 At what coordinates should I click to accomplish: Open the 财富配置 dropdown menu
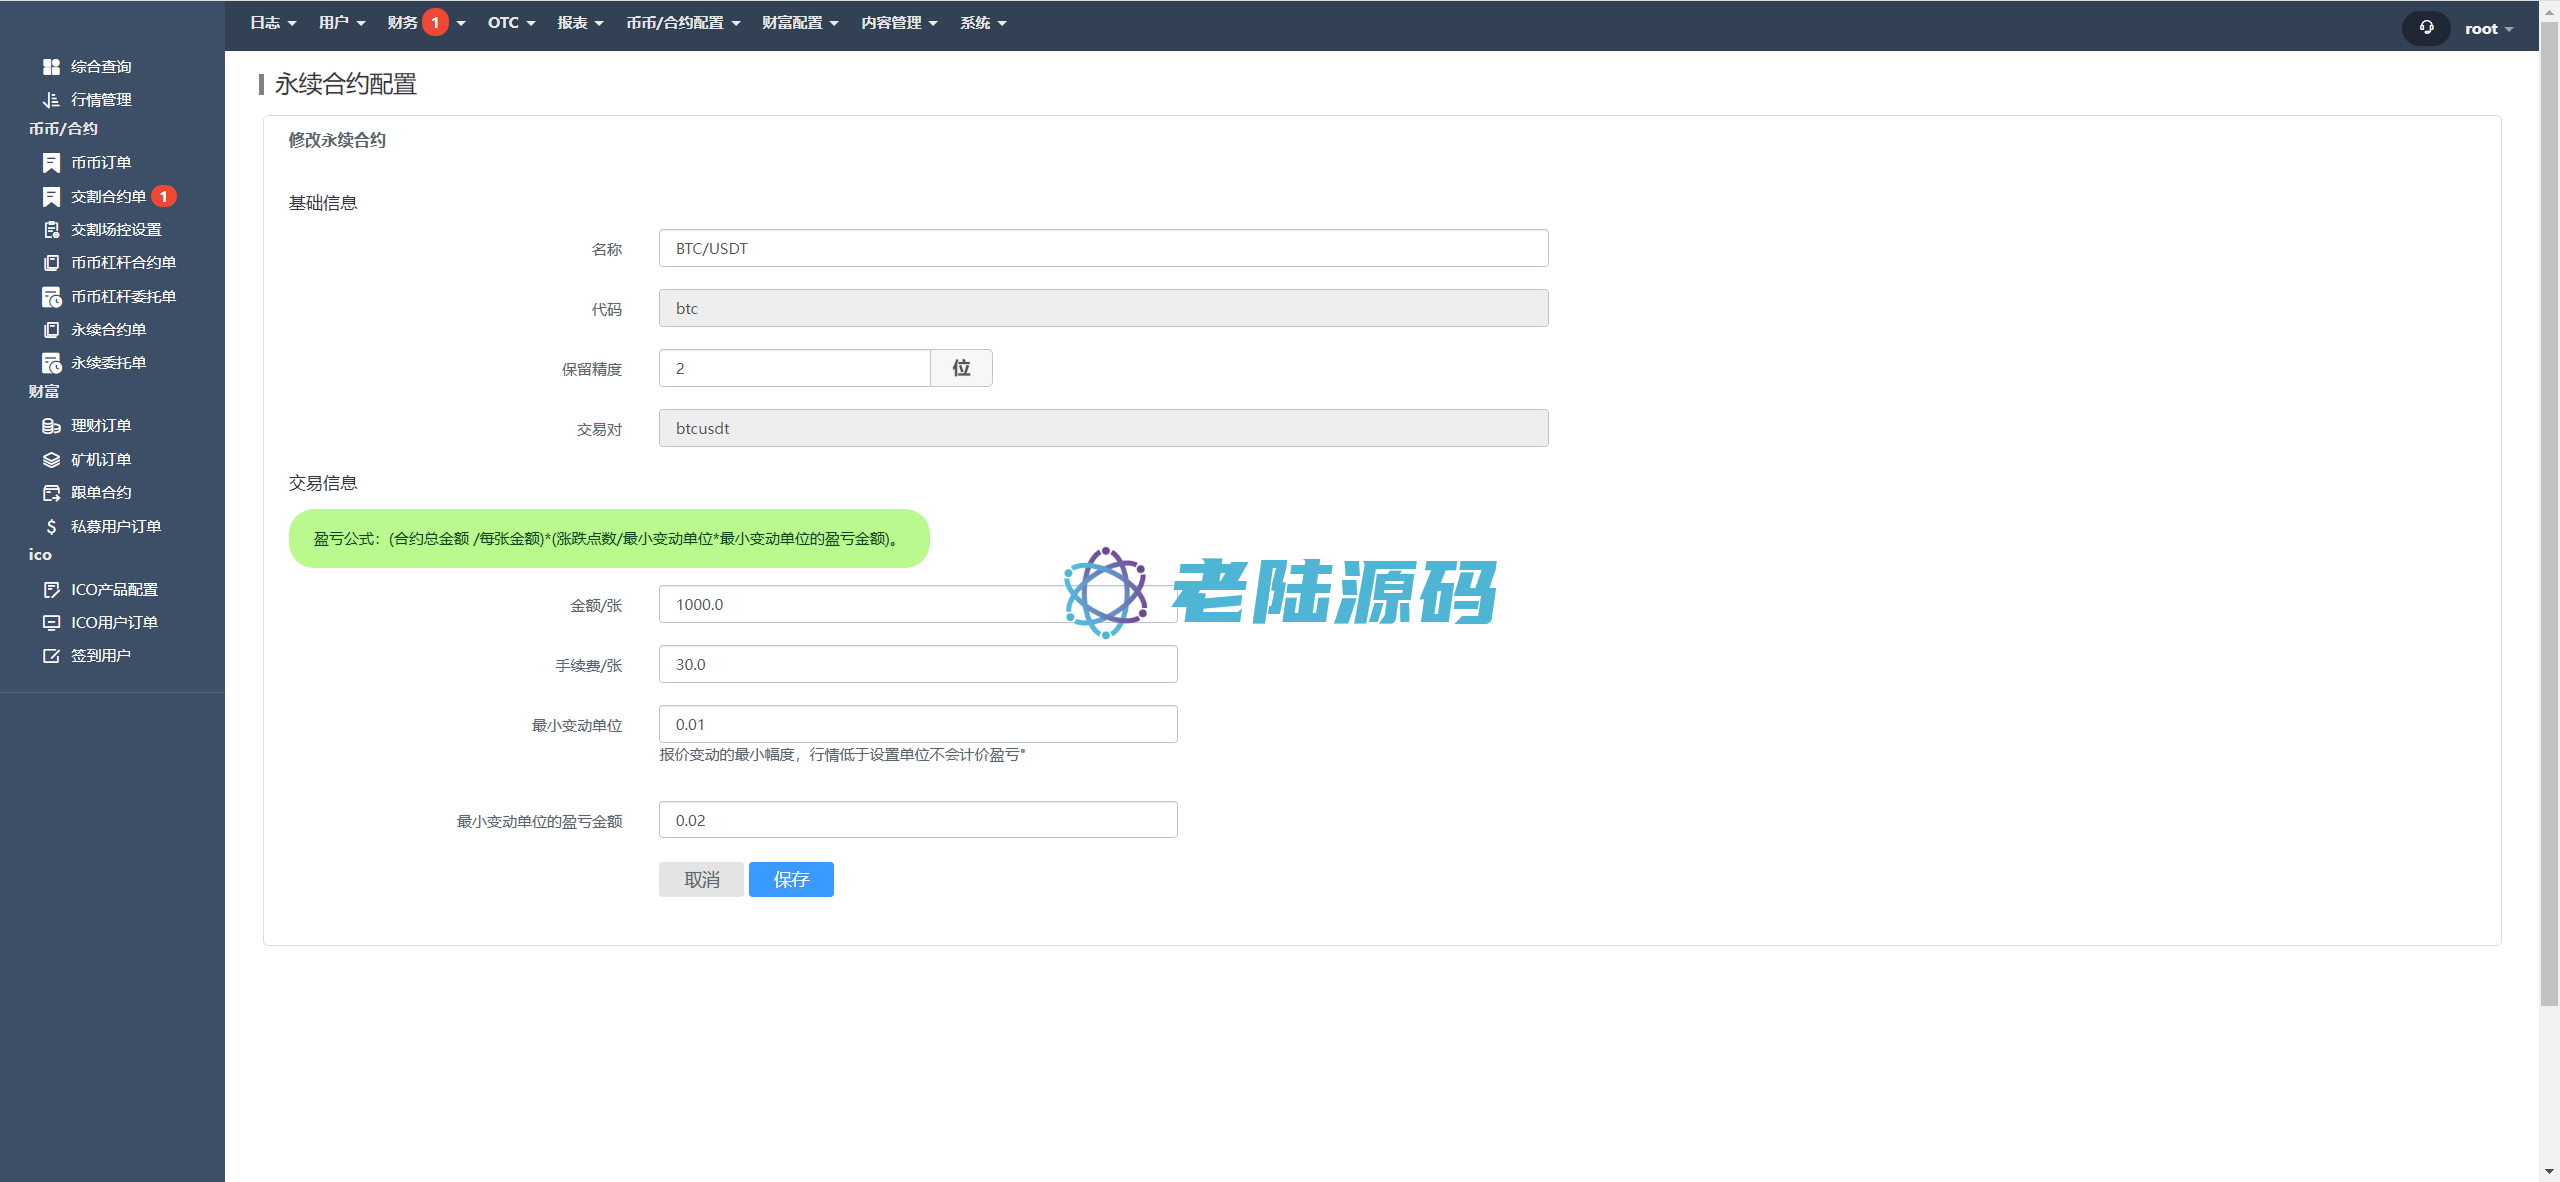[x=800, y=23]
